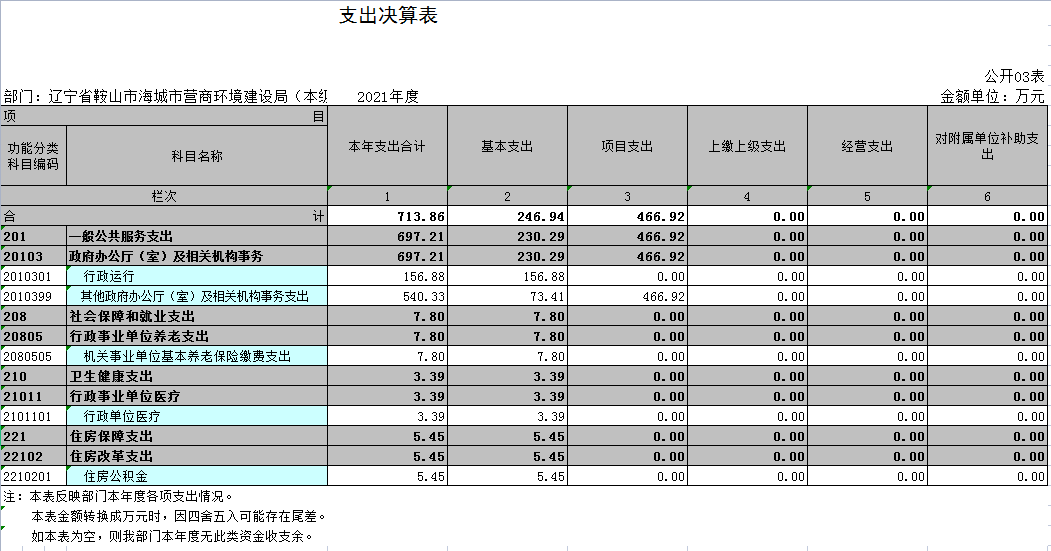
Task: Select the 住房保障支出 cell
Action: [197, 436]
